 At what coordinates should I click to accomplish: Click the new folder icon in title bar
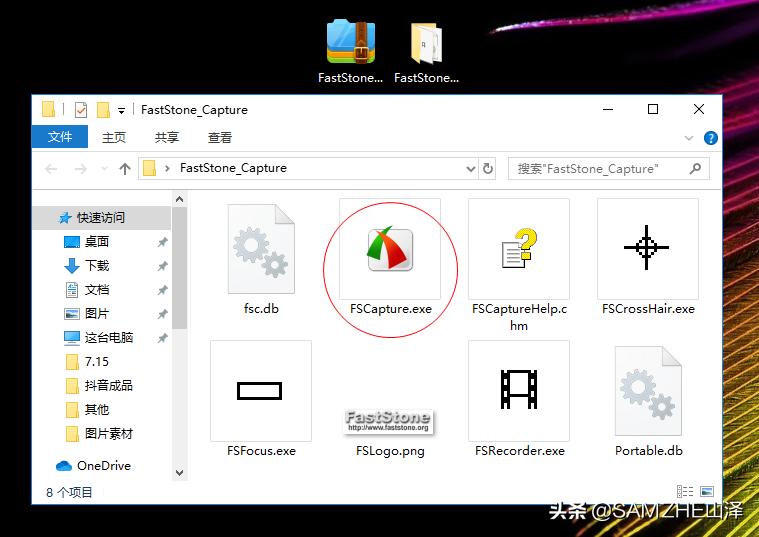coord(103,110)
